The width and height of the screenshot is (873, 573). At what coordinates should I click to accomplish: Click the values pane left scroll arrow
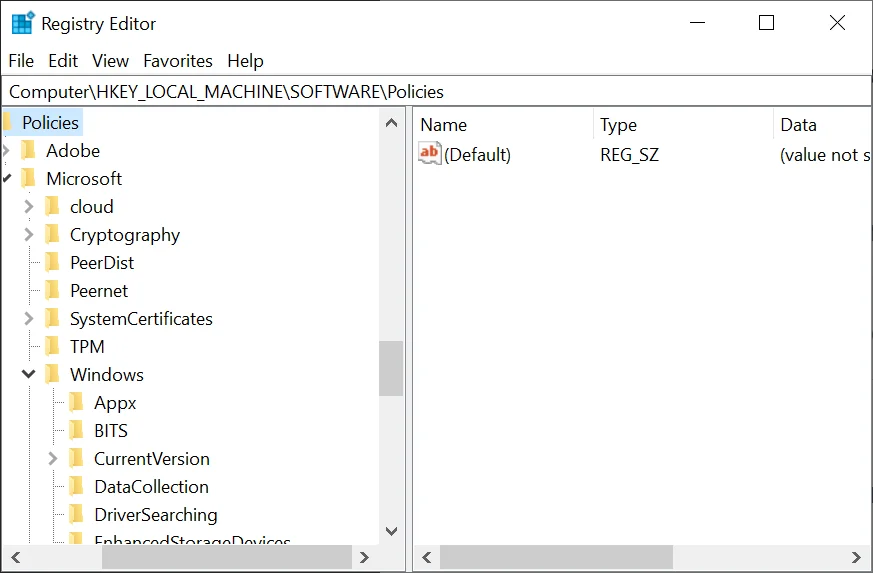pos(427,557)
